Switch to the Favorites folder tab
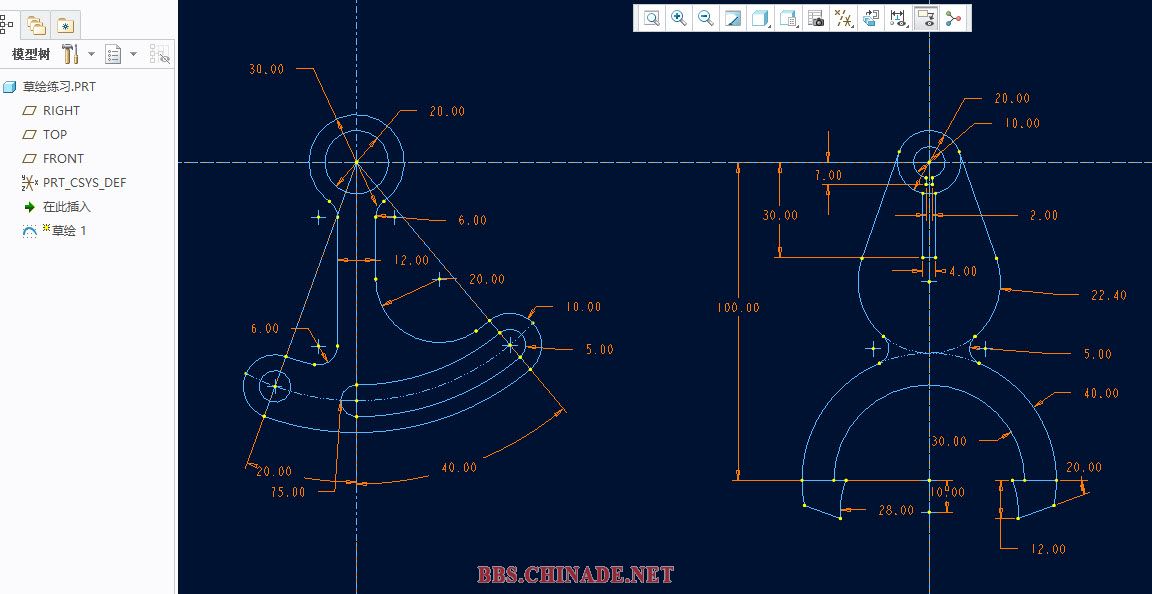Image resolution: width=1152 pixels, height=594 pixels. tap(65, 26)
